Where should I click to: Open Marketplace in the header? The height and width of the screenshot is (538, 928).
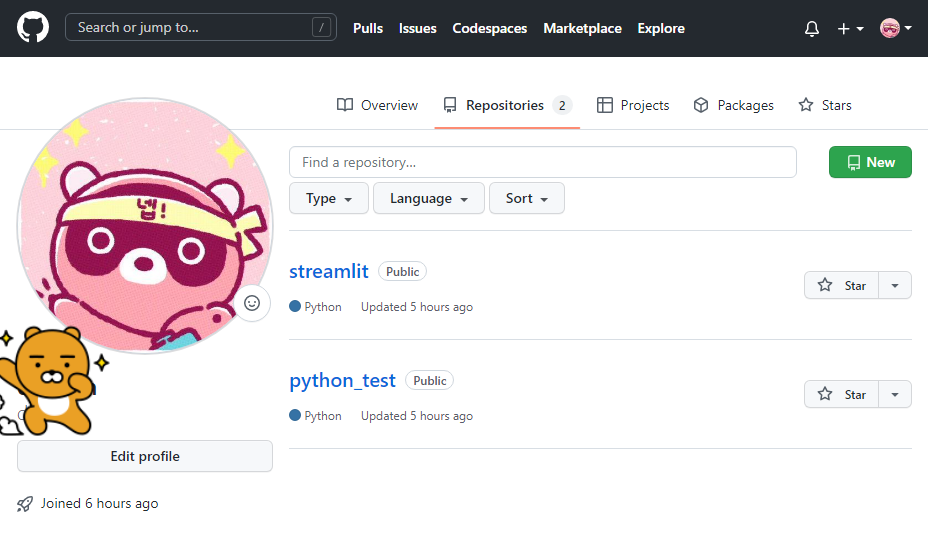pos(582,28)
